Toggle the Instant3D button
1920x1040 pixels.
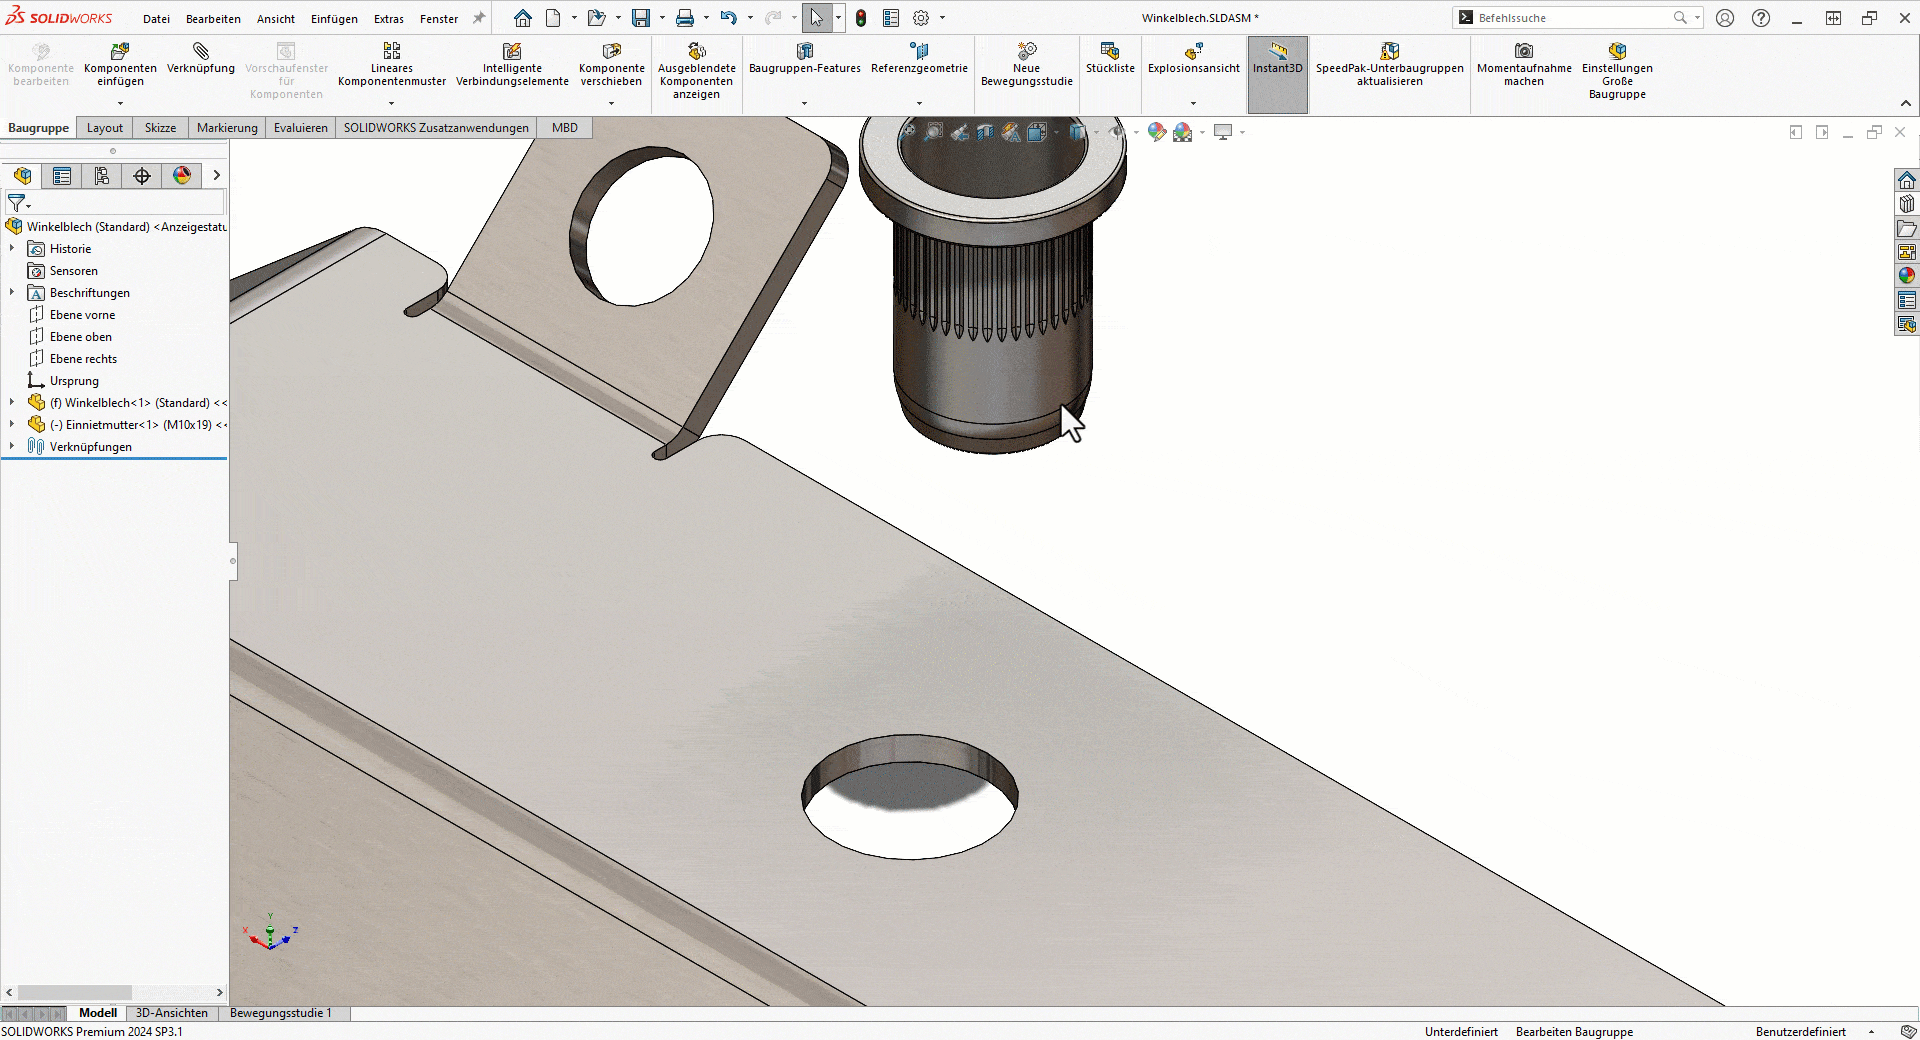coord(1277,58)
